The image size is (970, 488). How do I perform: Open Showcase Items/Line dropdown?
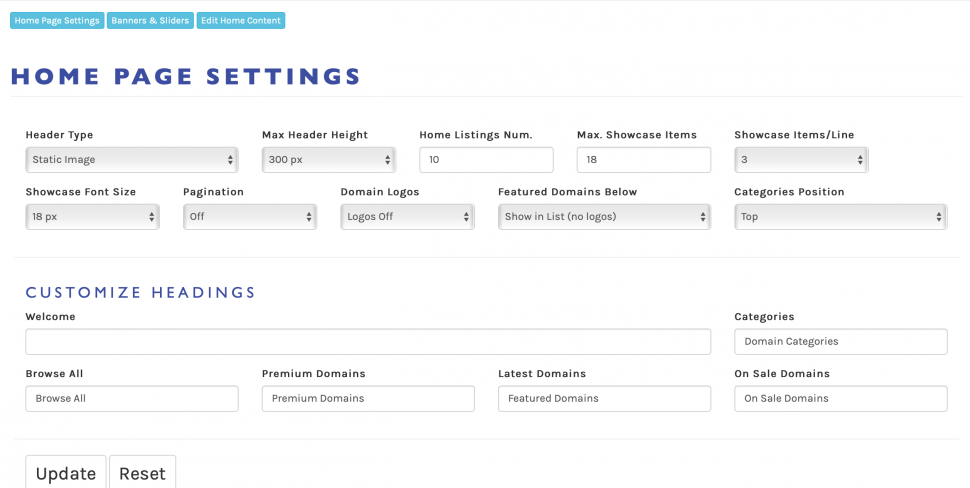tap(801, 160)
